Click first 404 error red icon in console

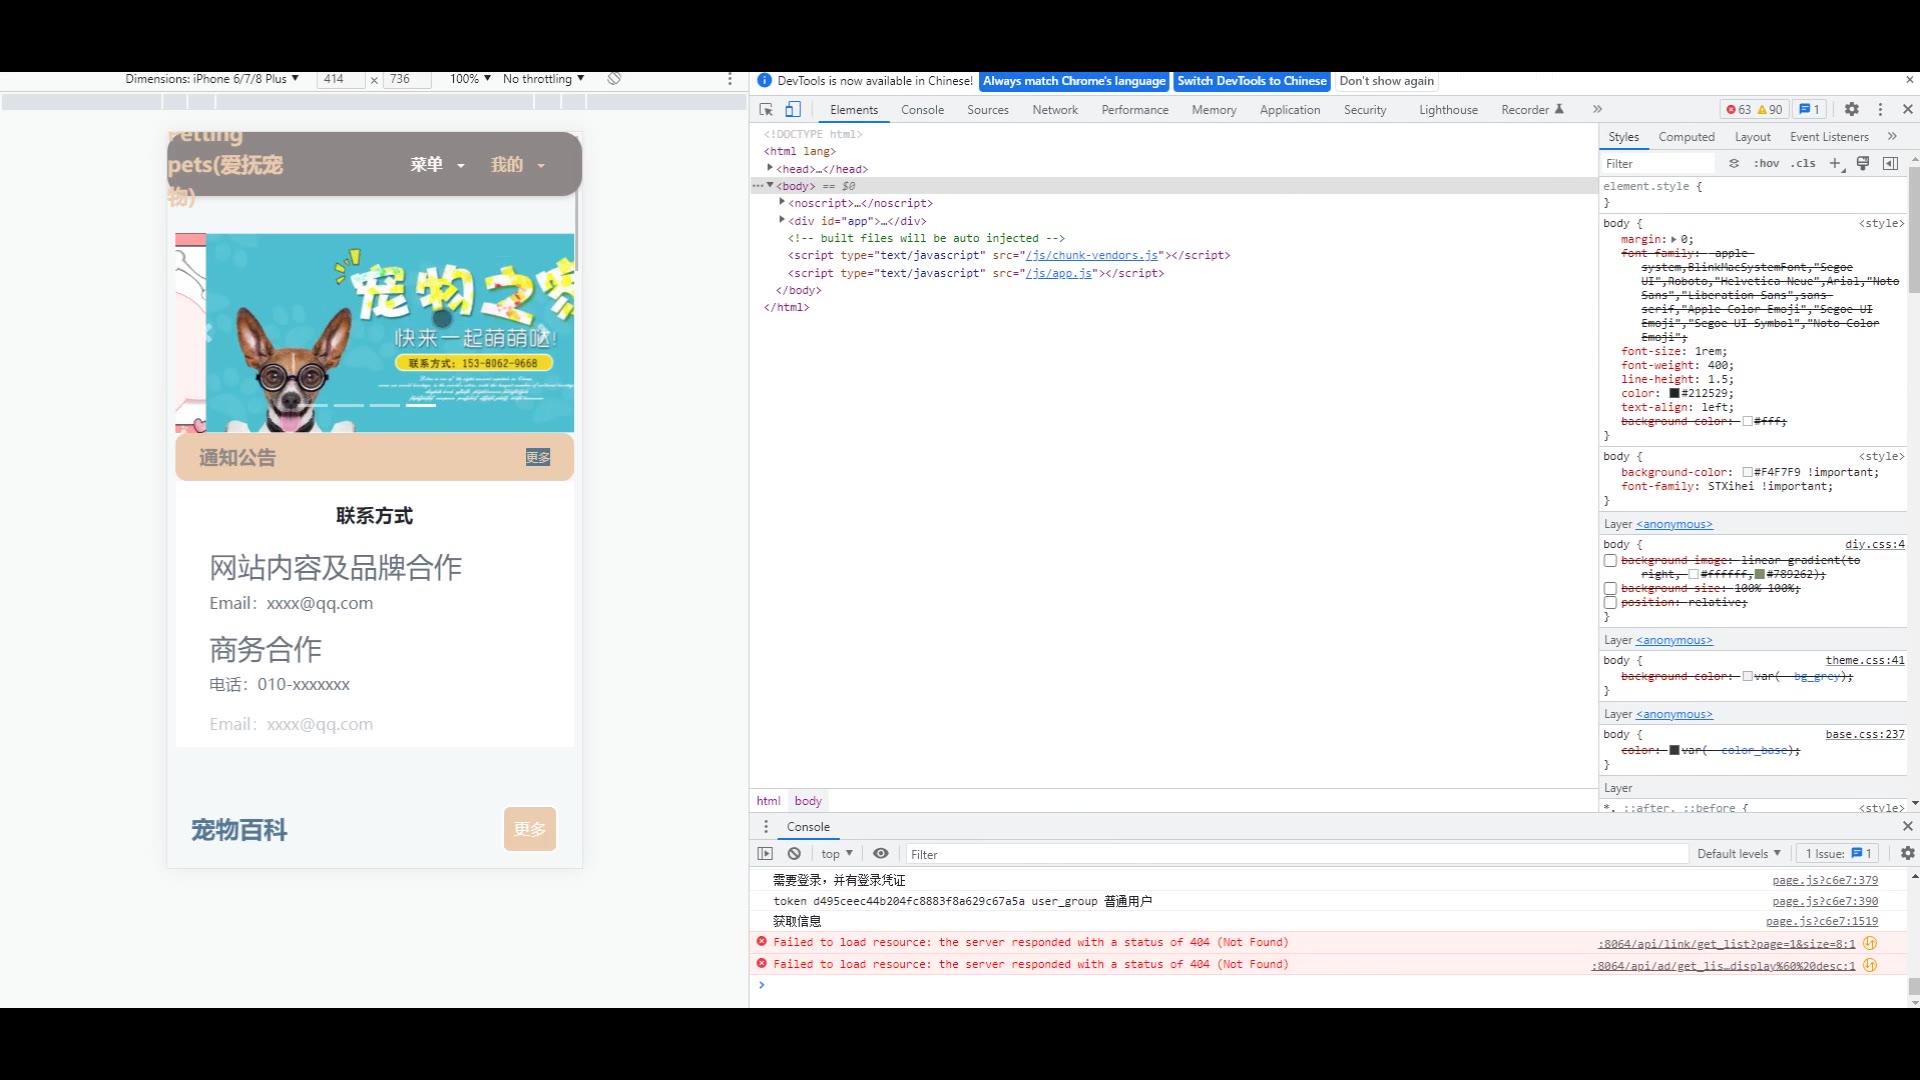point(762,942)
